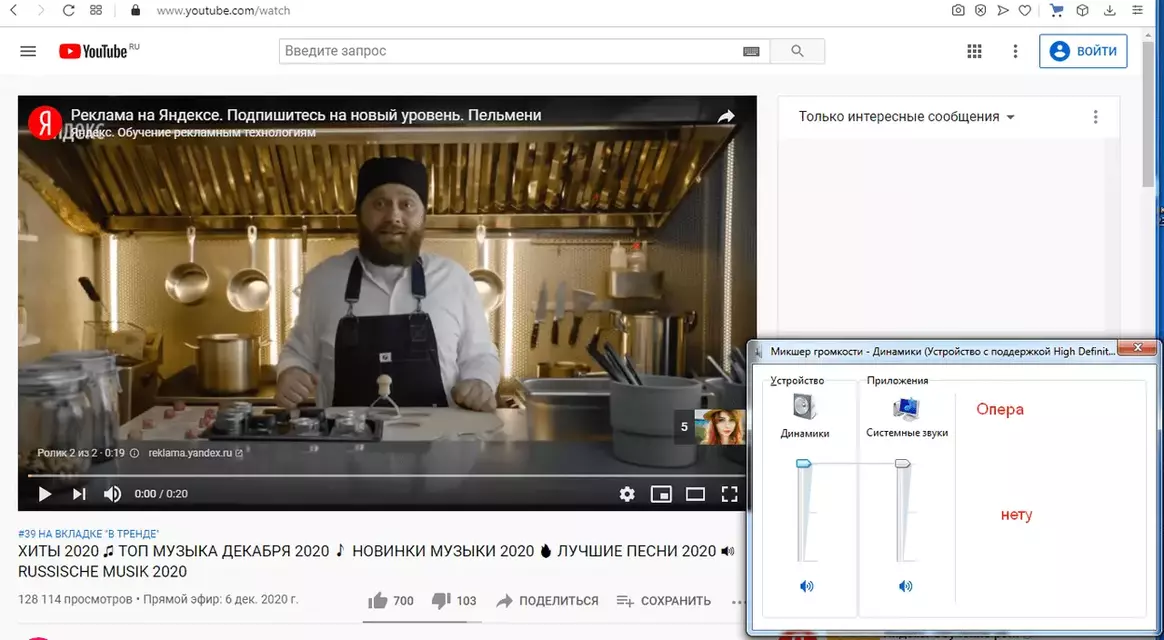Open the ad blocker shield icon
1164x640 pixels.
[981, 10]
